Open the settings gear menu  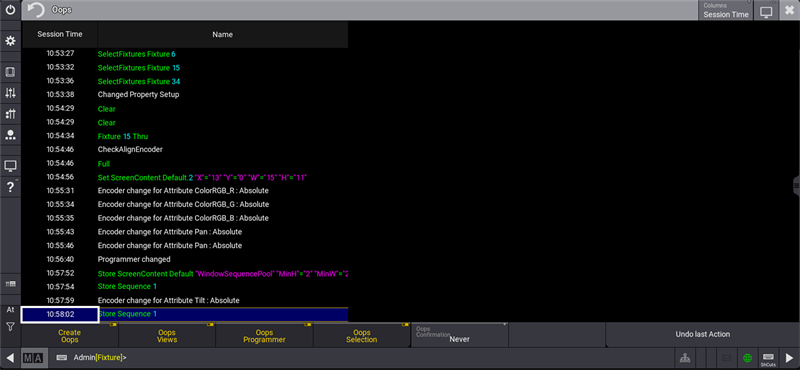click(10, 41)
